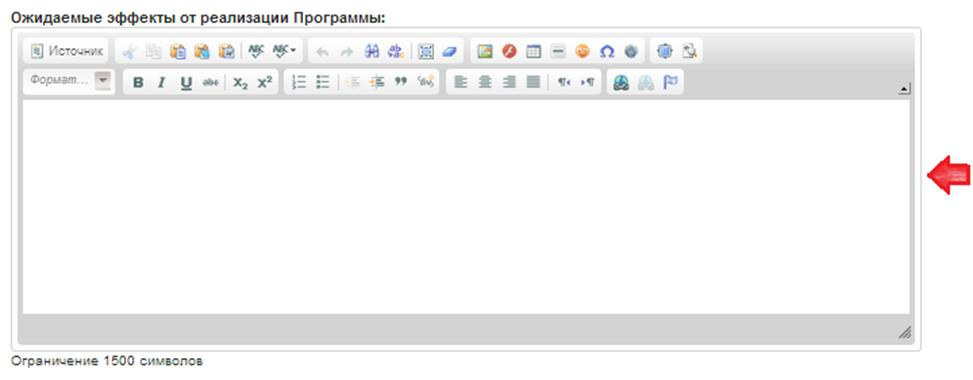This screenshot has width=973, height=380.
Task: Click the editor resize grip handle
Action: [905, 333]
